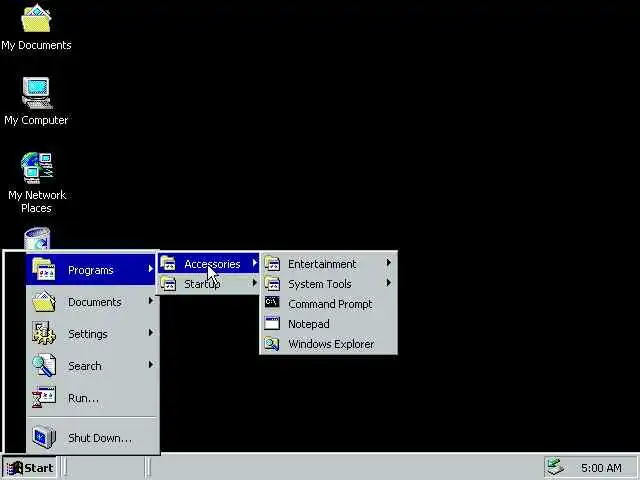Select the Entertainment label
This screenshot has height=480, width=640.
pyautogui.click(x=322, y=264)
